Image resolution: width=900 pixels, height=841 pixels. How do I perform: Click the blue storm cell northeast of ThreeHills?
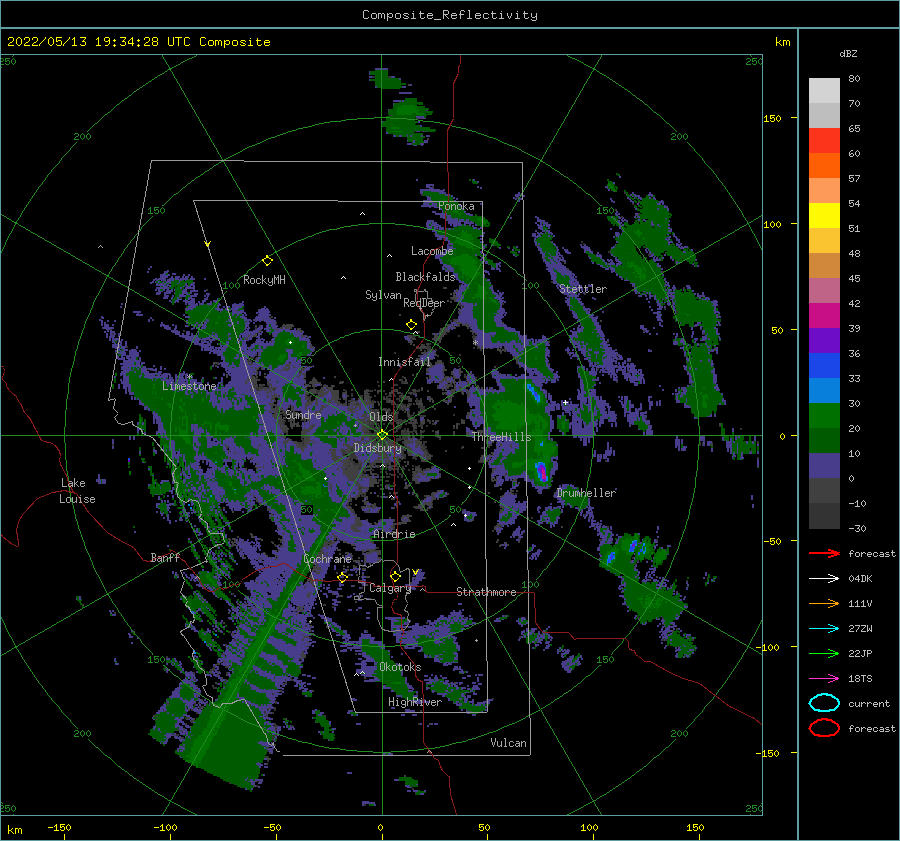[534, 393]
